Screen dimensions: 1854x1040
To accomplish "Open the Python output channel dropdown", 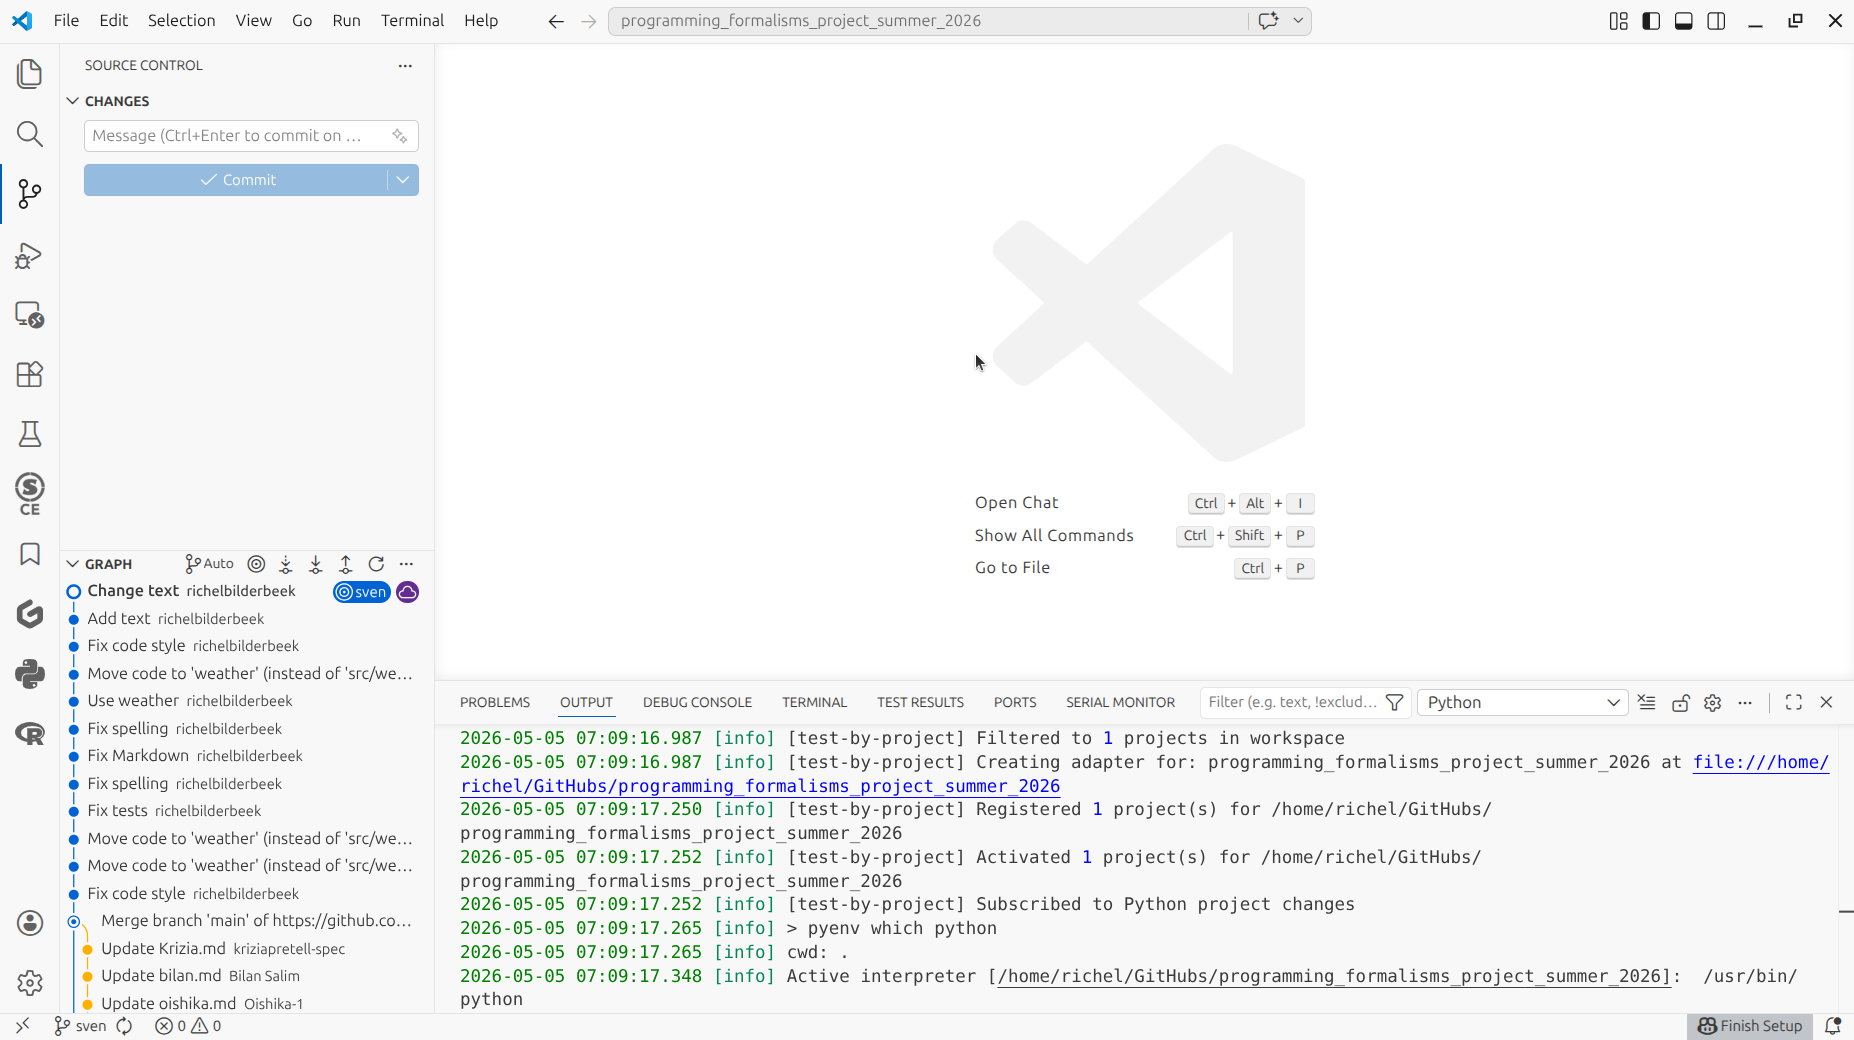I will [1522, 703].
